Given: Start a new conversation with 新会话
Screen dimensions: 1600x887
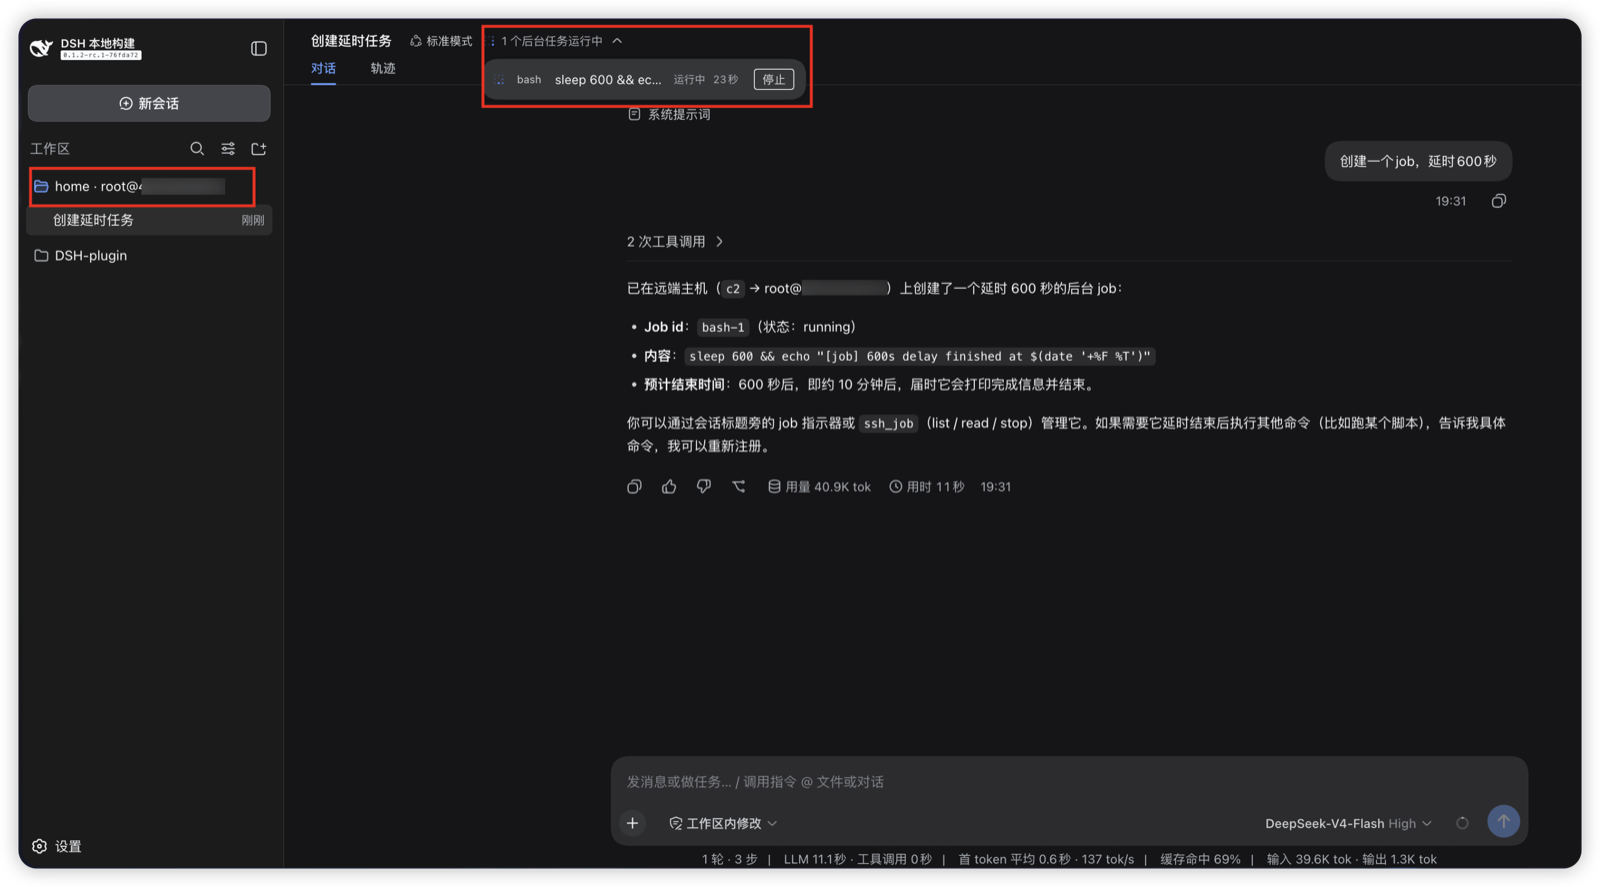Looking at the screenshot, I should click(149, 103).
